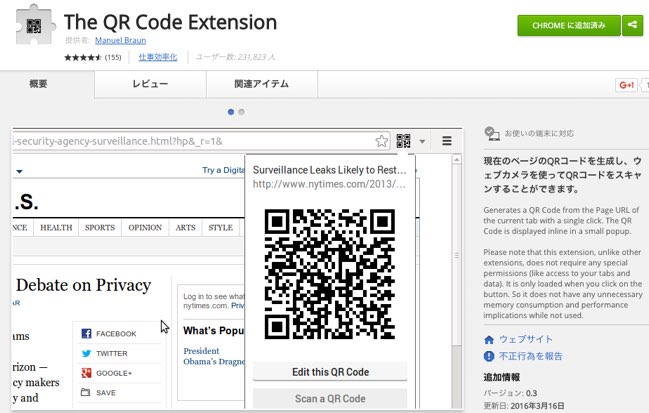Image resolution: width=649 pixels, height=413 pixels.
Task: Open the 仕事効率化 category link
Action: 158,57
